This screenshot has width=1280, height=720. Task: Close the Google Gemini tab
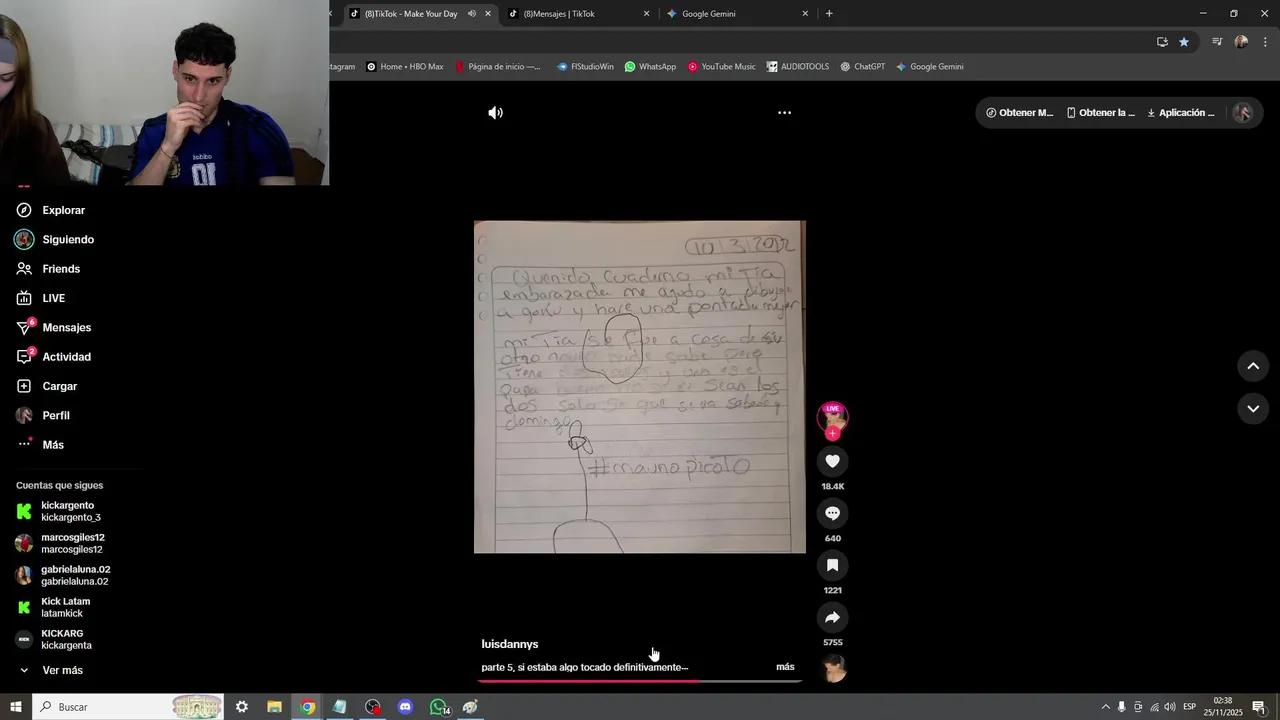tap(805, 14)
